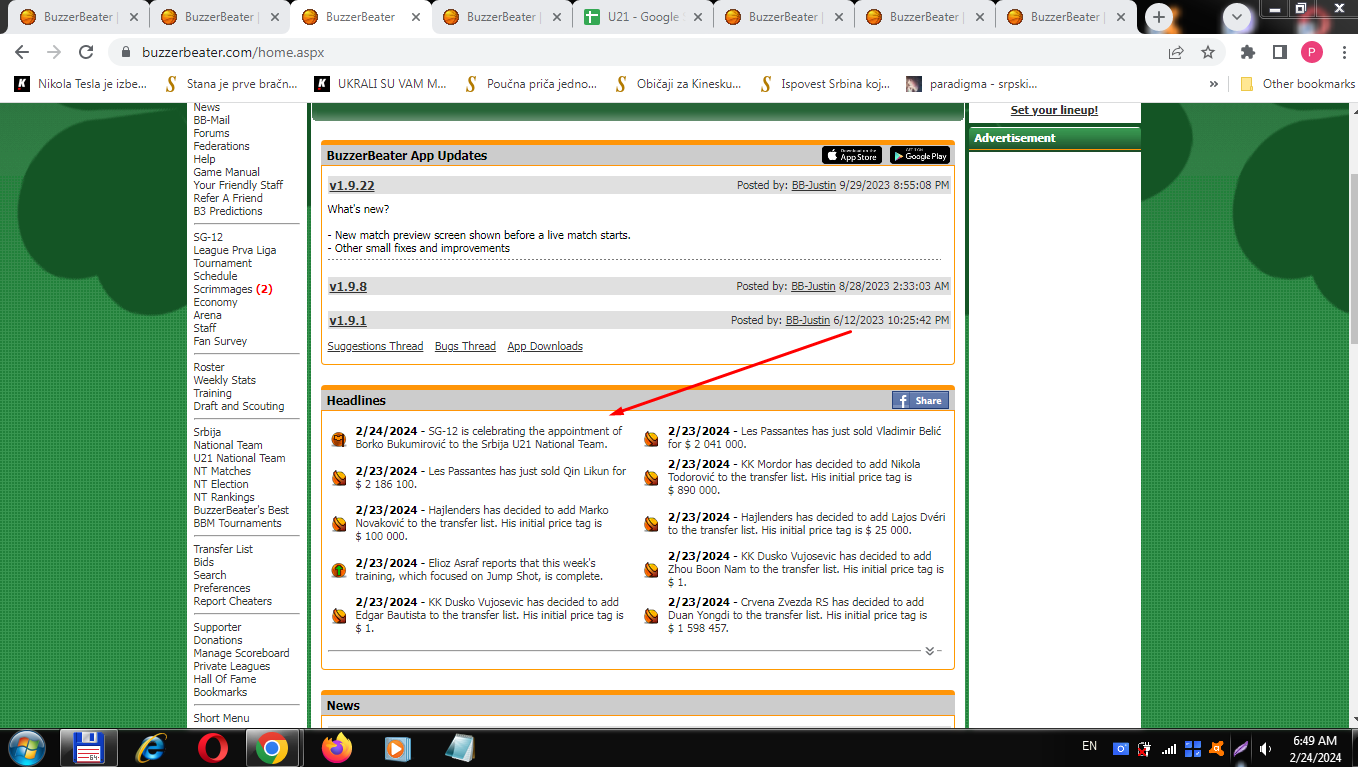Image resolution: width=1358 pixels, height=767 pixels.
Task: Reload the page with the refresh icon
Action: click(86, 52)
